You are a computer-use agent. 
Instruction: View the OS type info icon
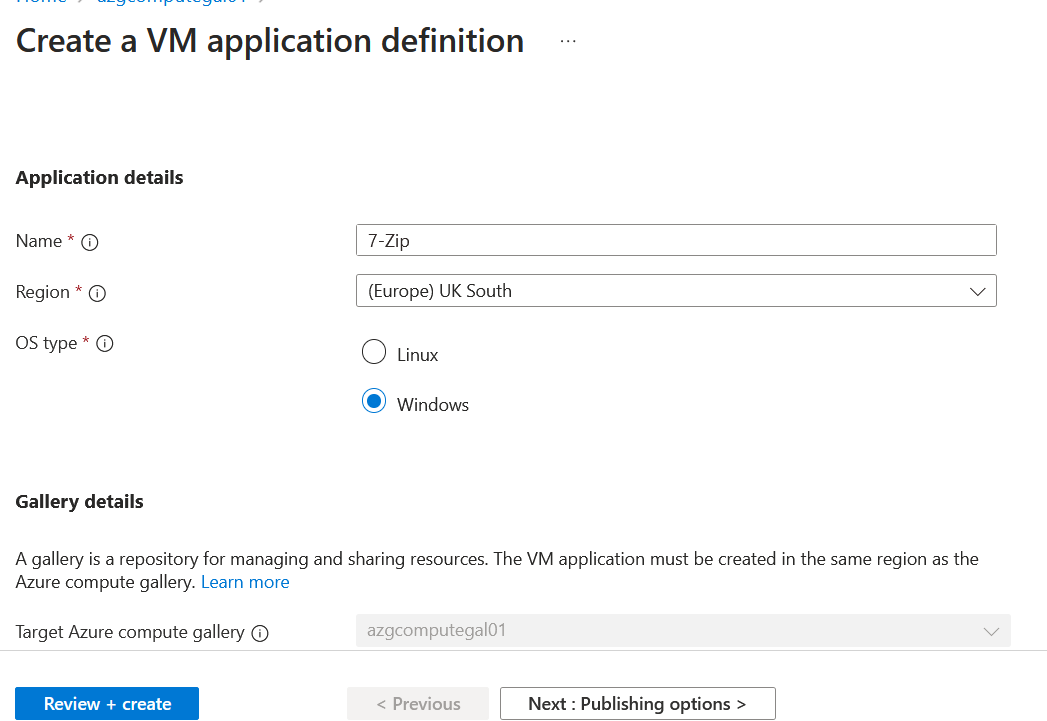coord(105,344)
